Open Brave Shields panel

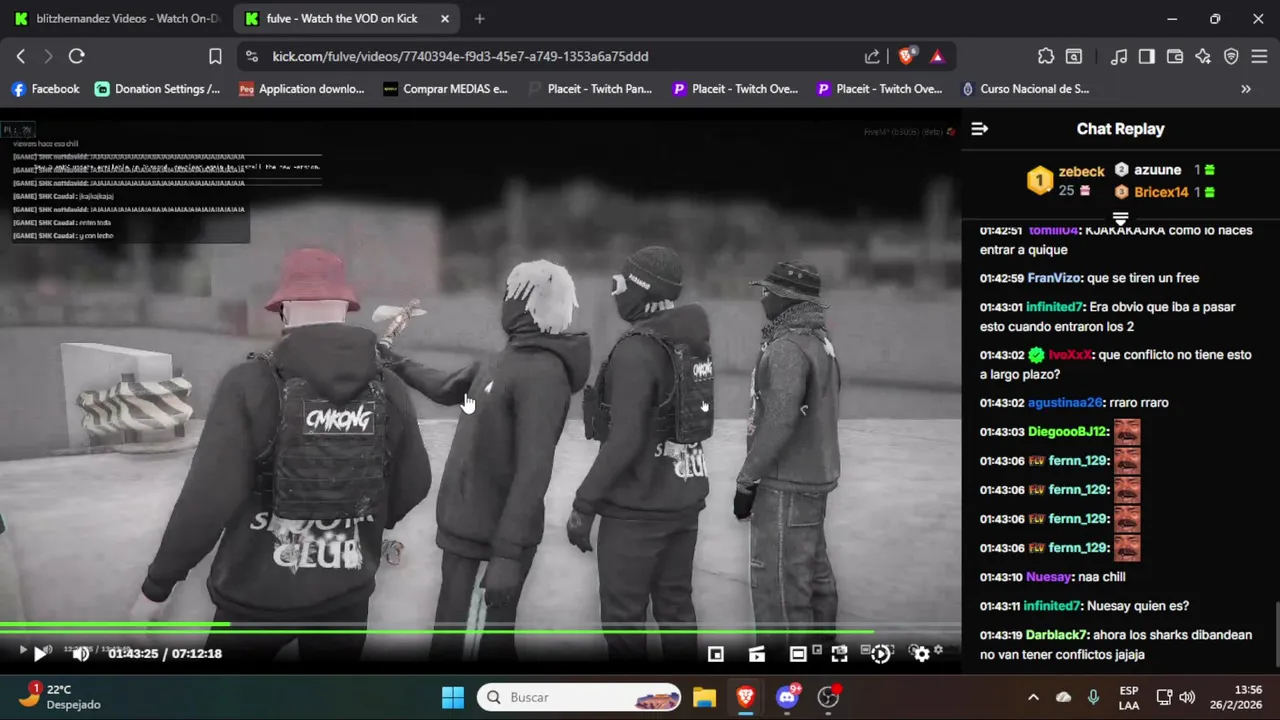tap(906, 57)
